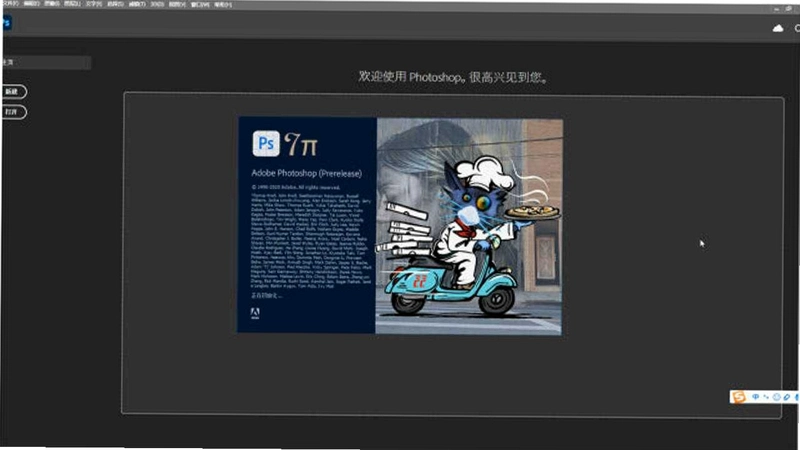This screenshot has height=450, width=800.
Task: Open the 文字 (Type) menu
Action: tap(94, 4)
